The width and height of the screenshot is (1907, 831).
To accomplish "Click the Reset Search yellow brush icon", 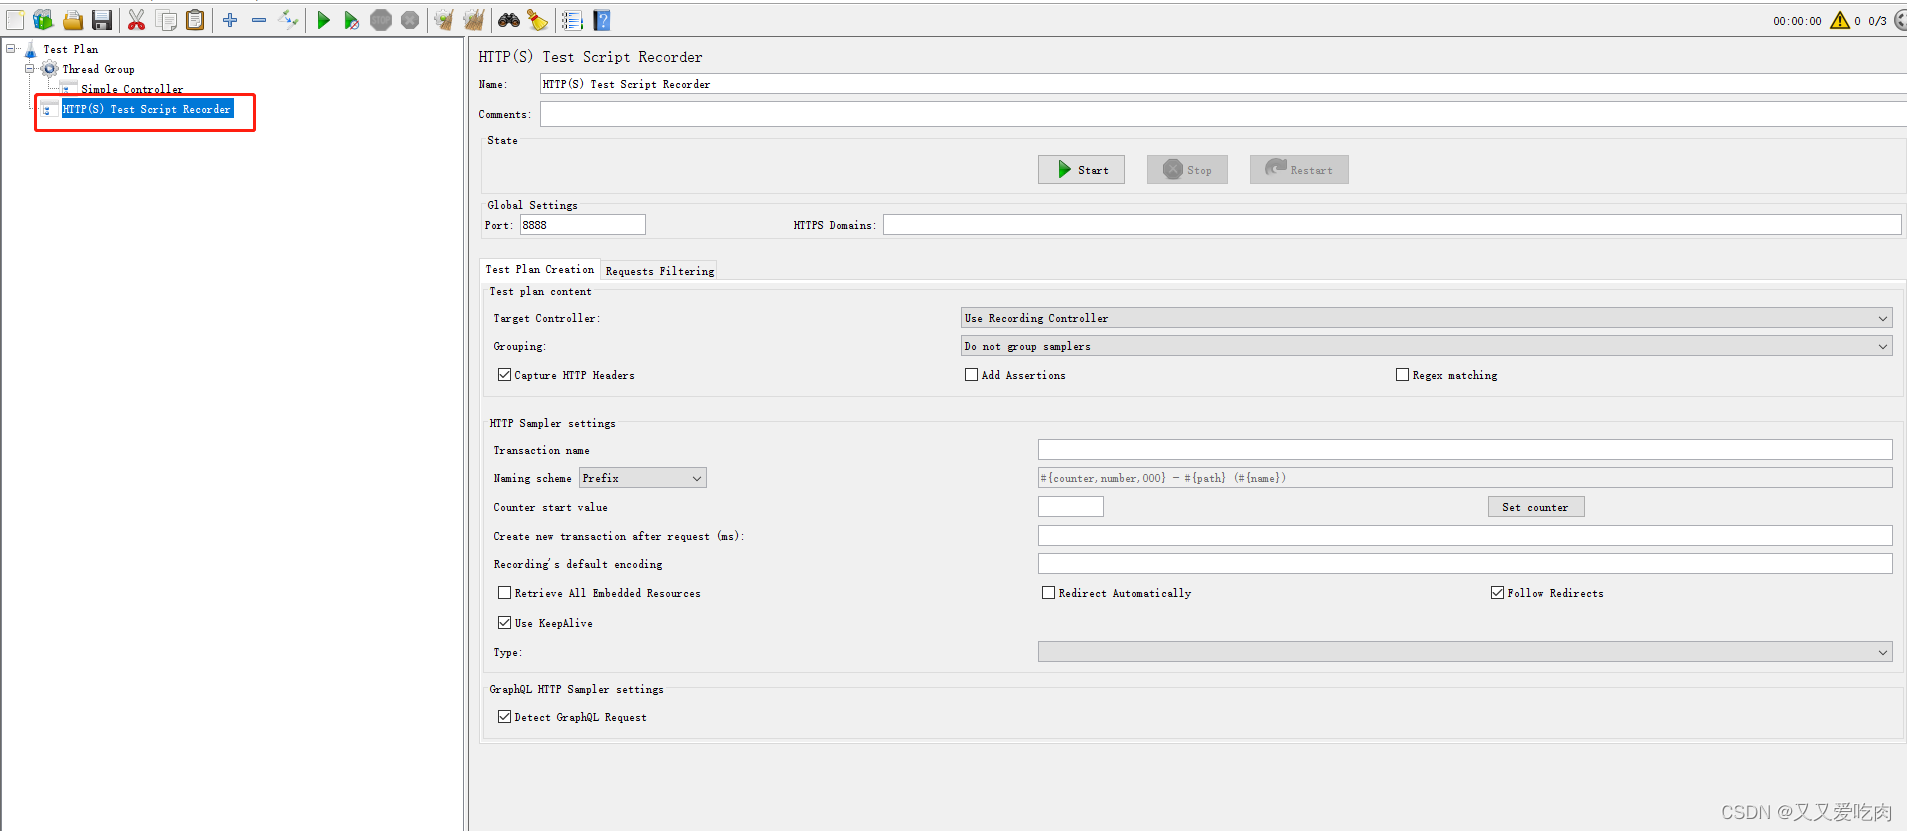I will tap(538, 20).
